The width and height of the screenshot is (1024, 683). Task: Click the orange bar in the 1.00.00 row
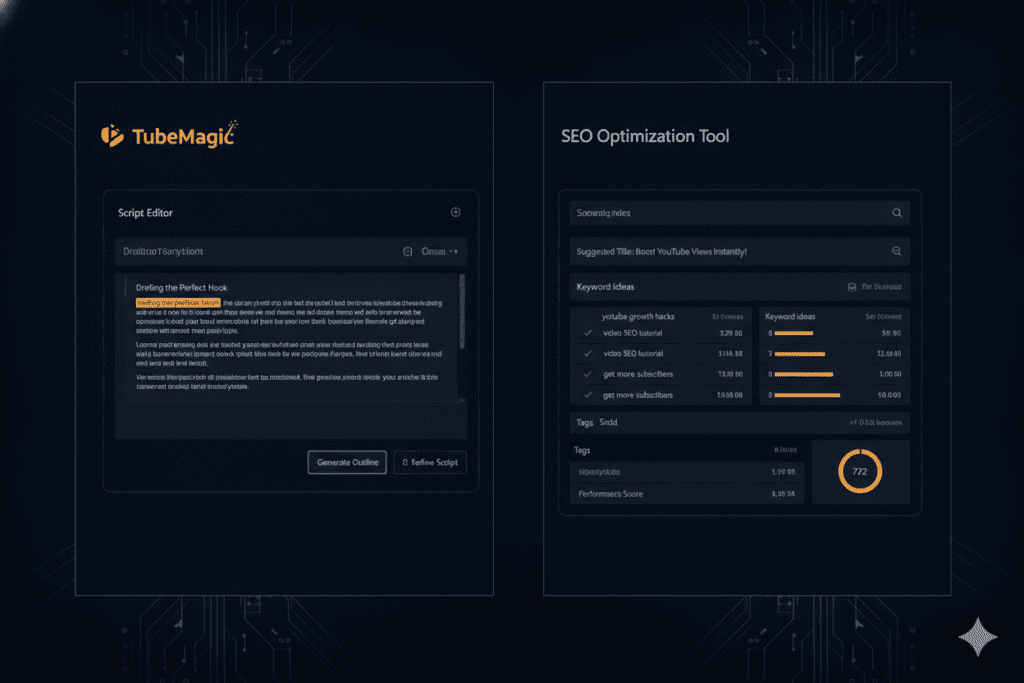pos(804,374)
